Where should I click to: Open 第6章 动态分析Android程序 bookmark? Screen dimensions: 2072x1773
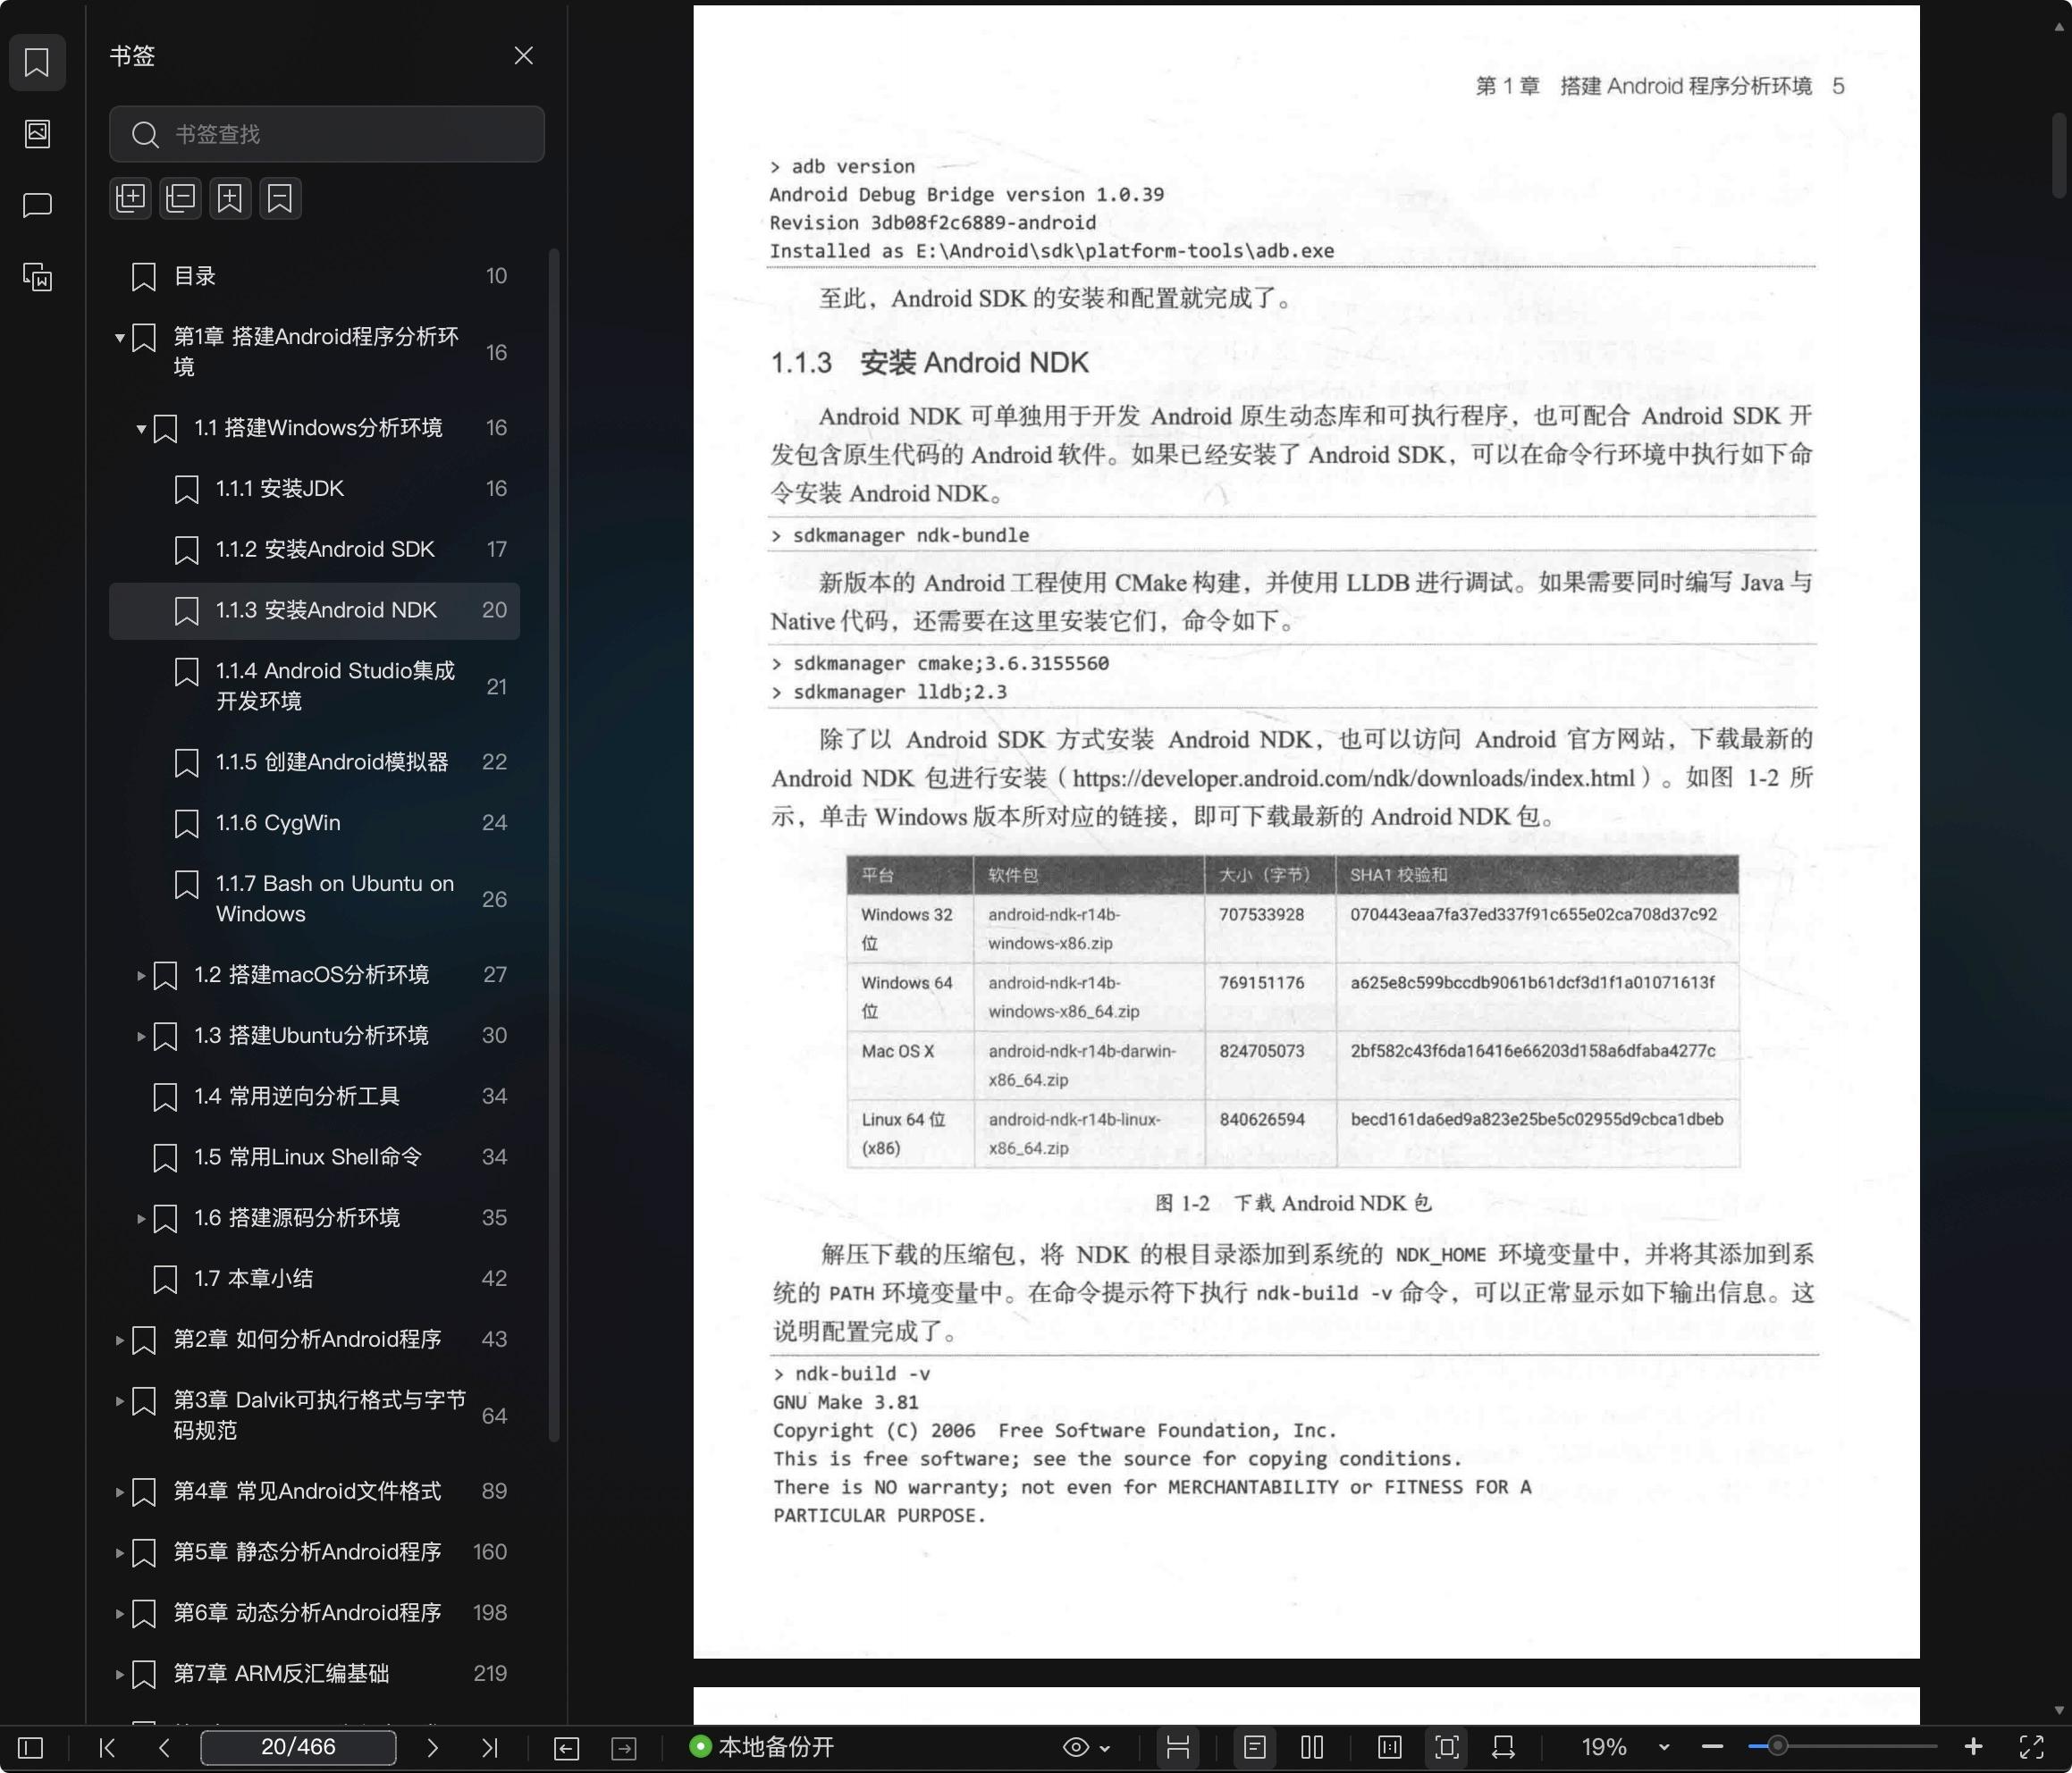click(x=315, y=1612)
